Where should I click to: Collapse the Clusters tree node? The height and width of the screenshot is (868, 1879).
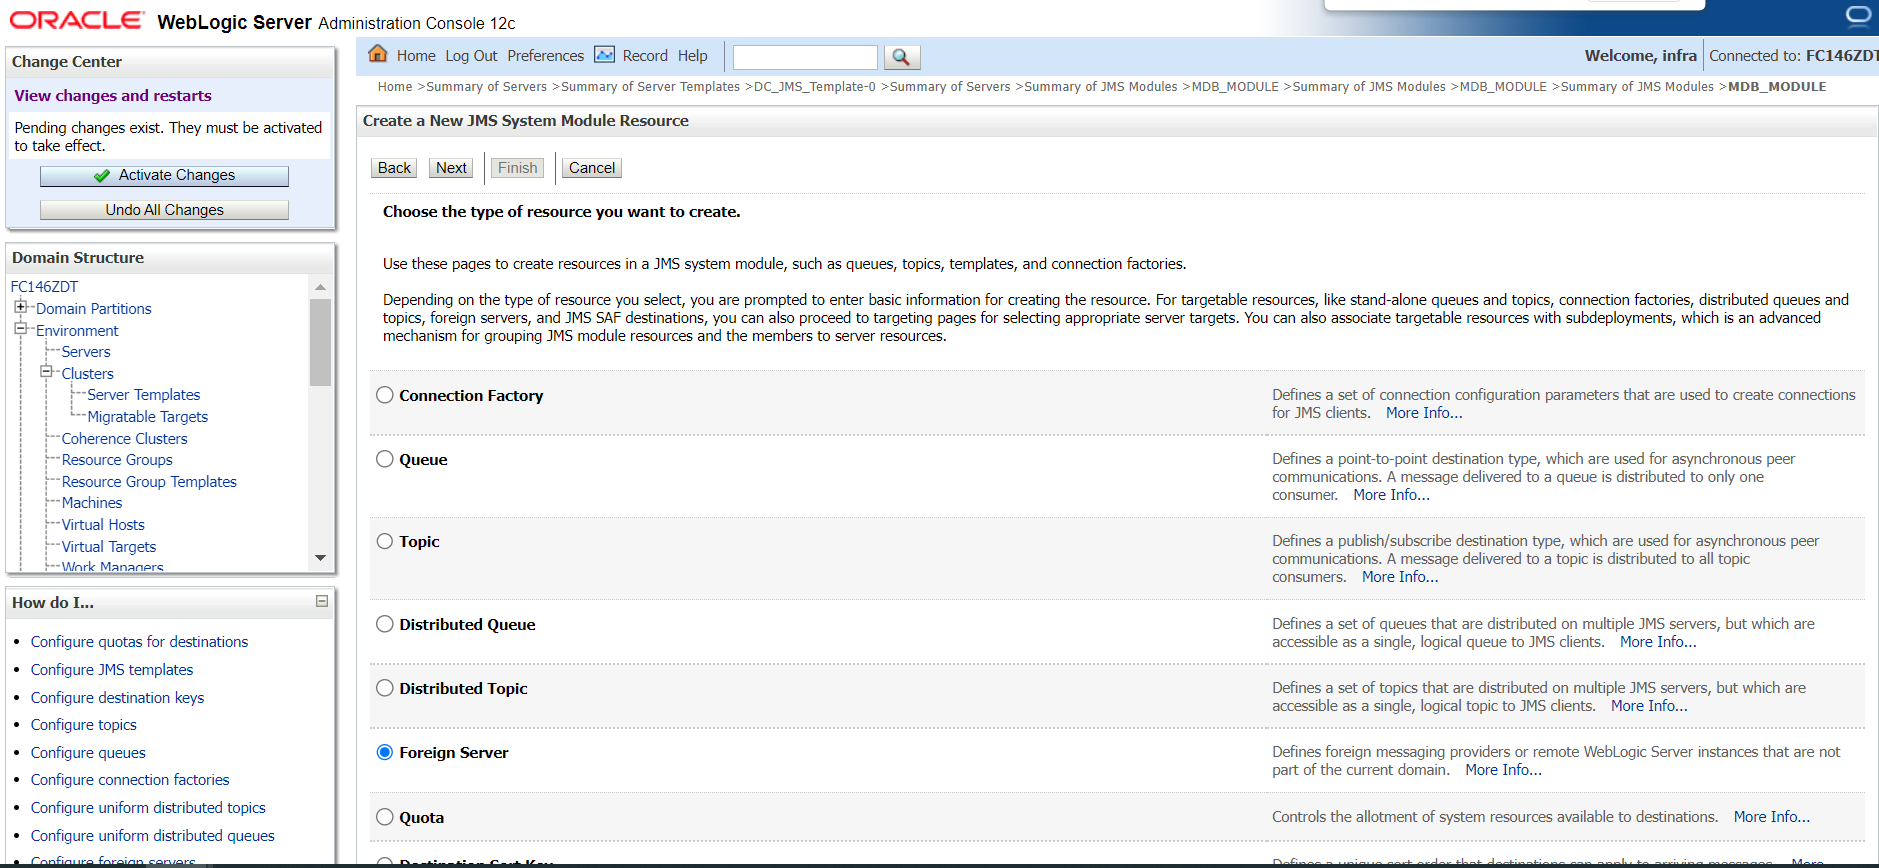(x=46, y=371)
